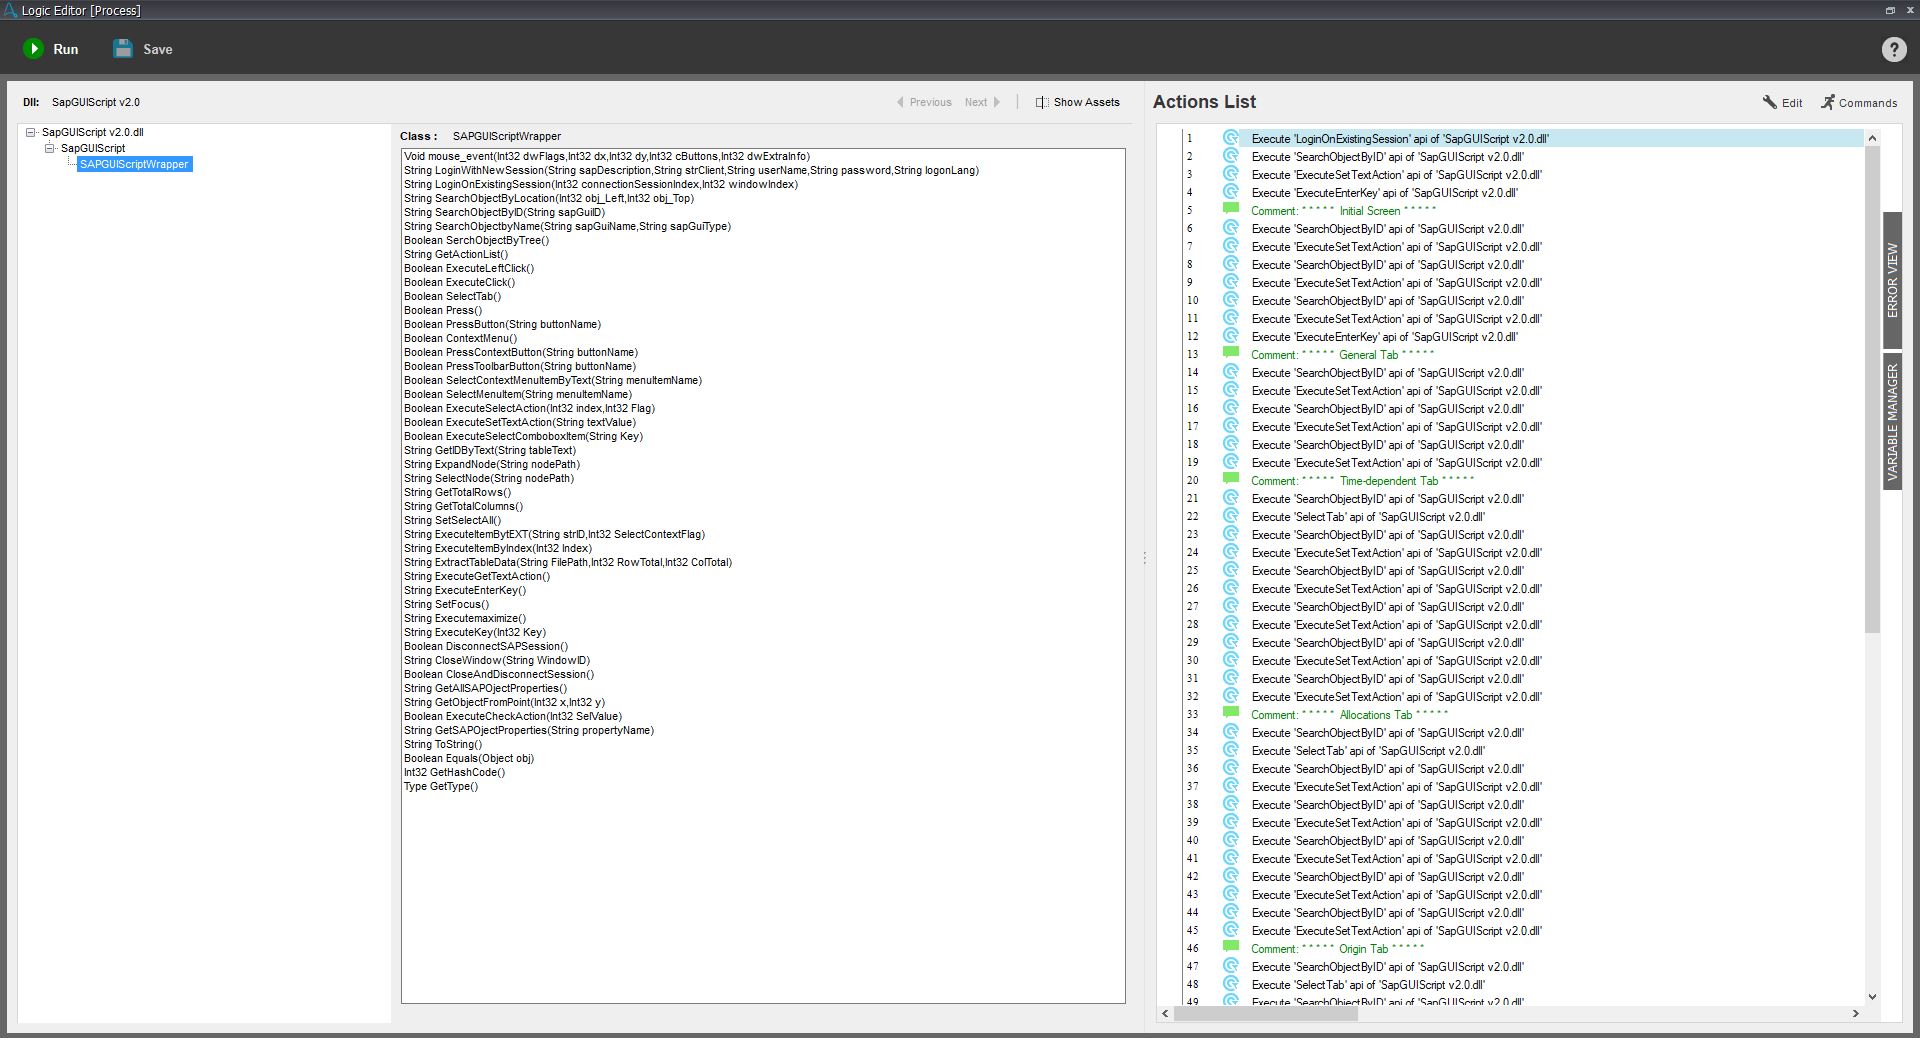Click the Save disk icon
The height and width of the screenshot is (1038, 1920).
click(x=123, y=49)
